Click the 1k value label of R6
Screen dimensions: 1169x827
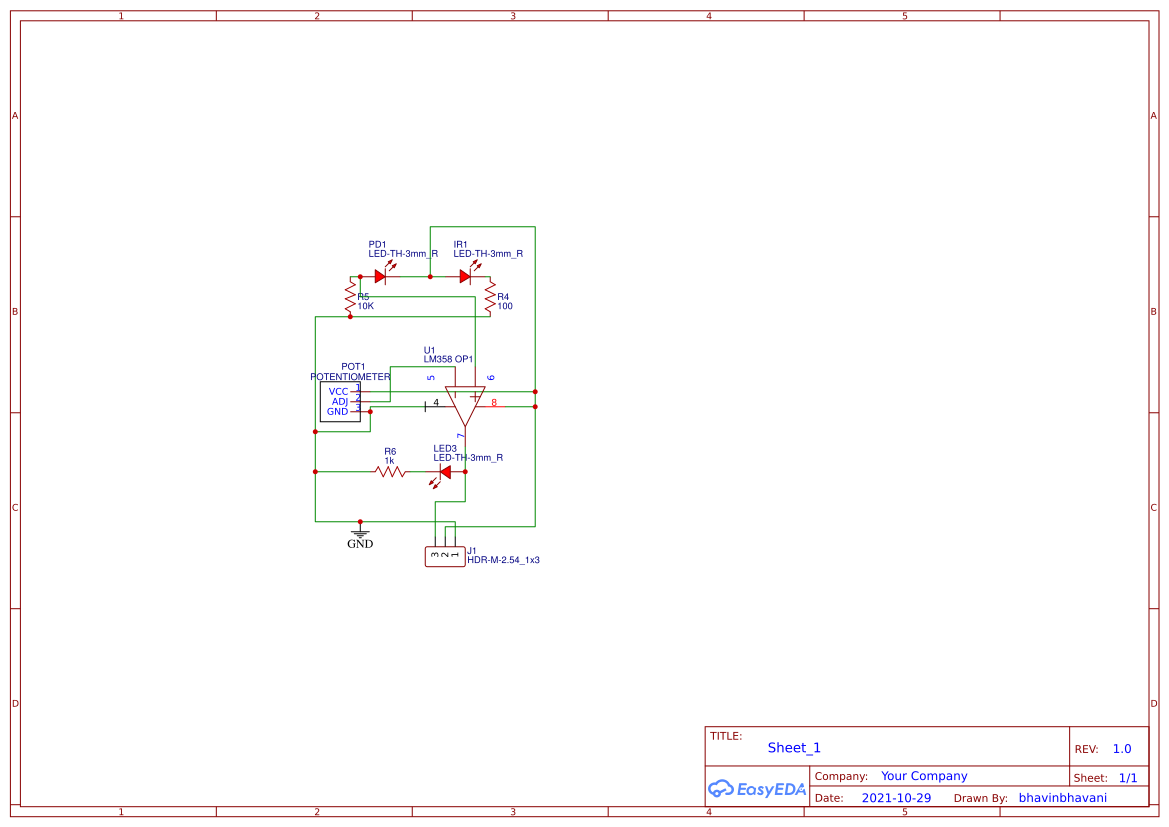pyautogui.click(x=390, y=461)
